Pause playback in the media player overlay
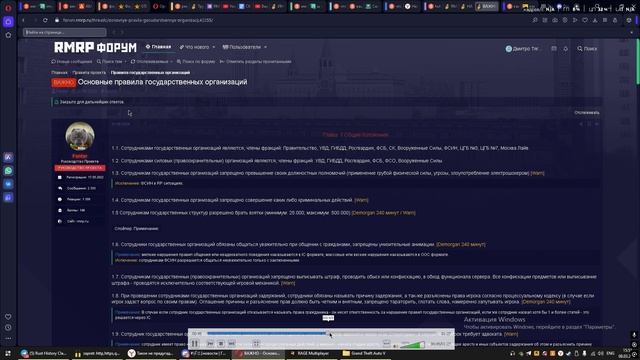 point(195,344)
